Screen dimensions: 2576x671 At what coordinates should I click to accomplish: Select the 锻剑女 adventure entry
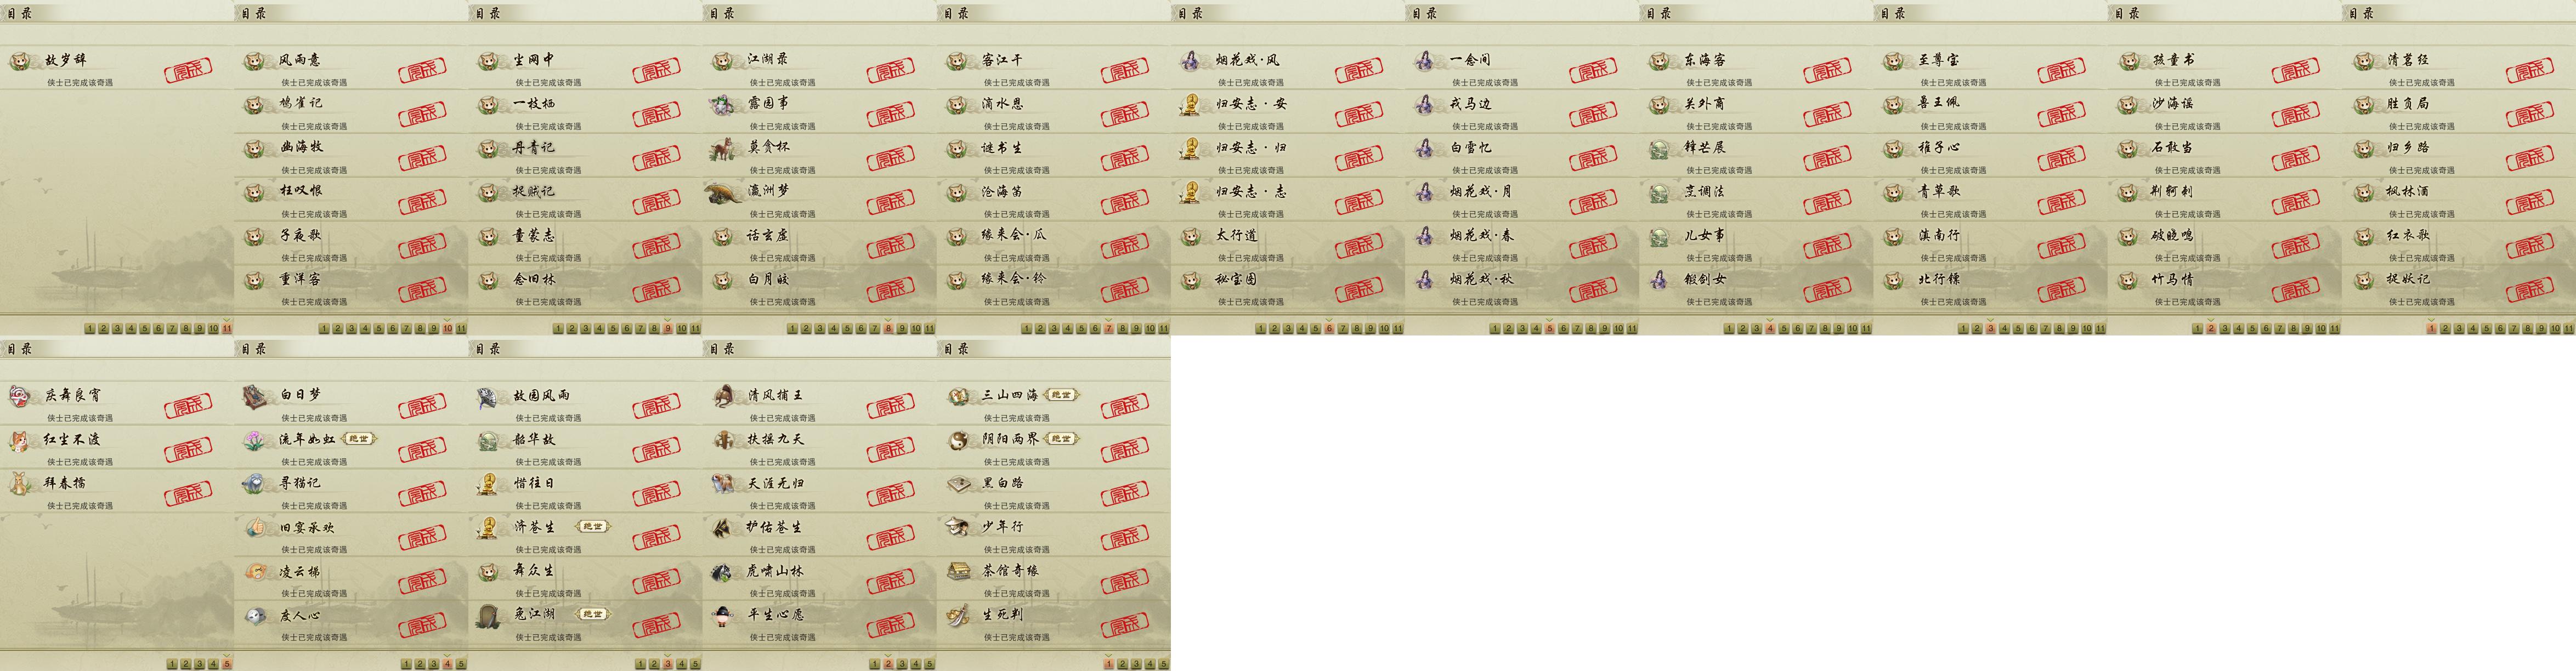pos(1756,287)
